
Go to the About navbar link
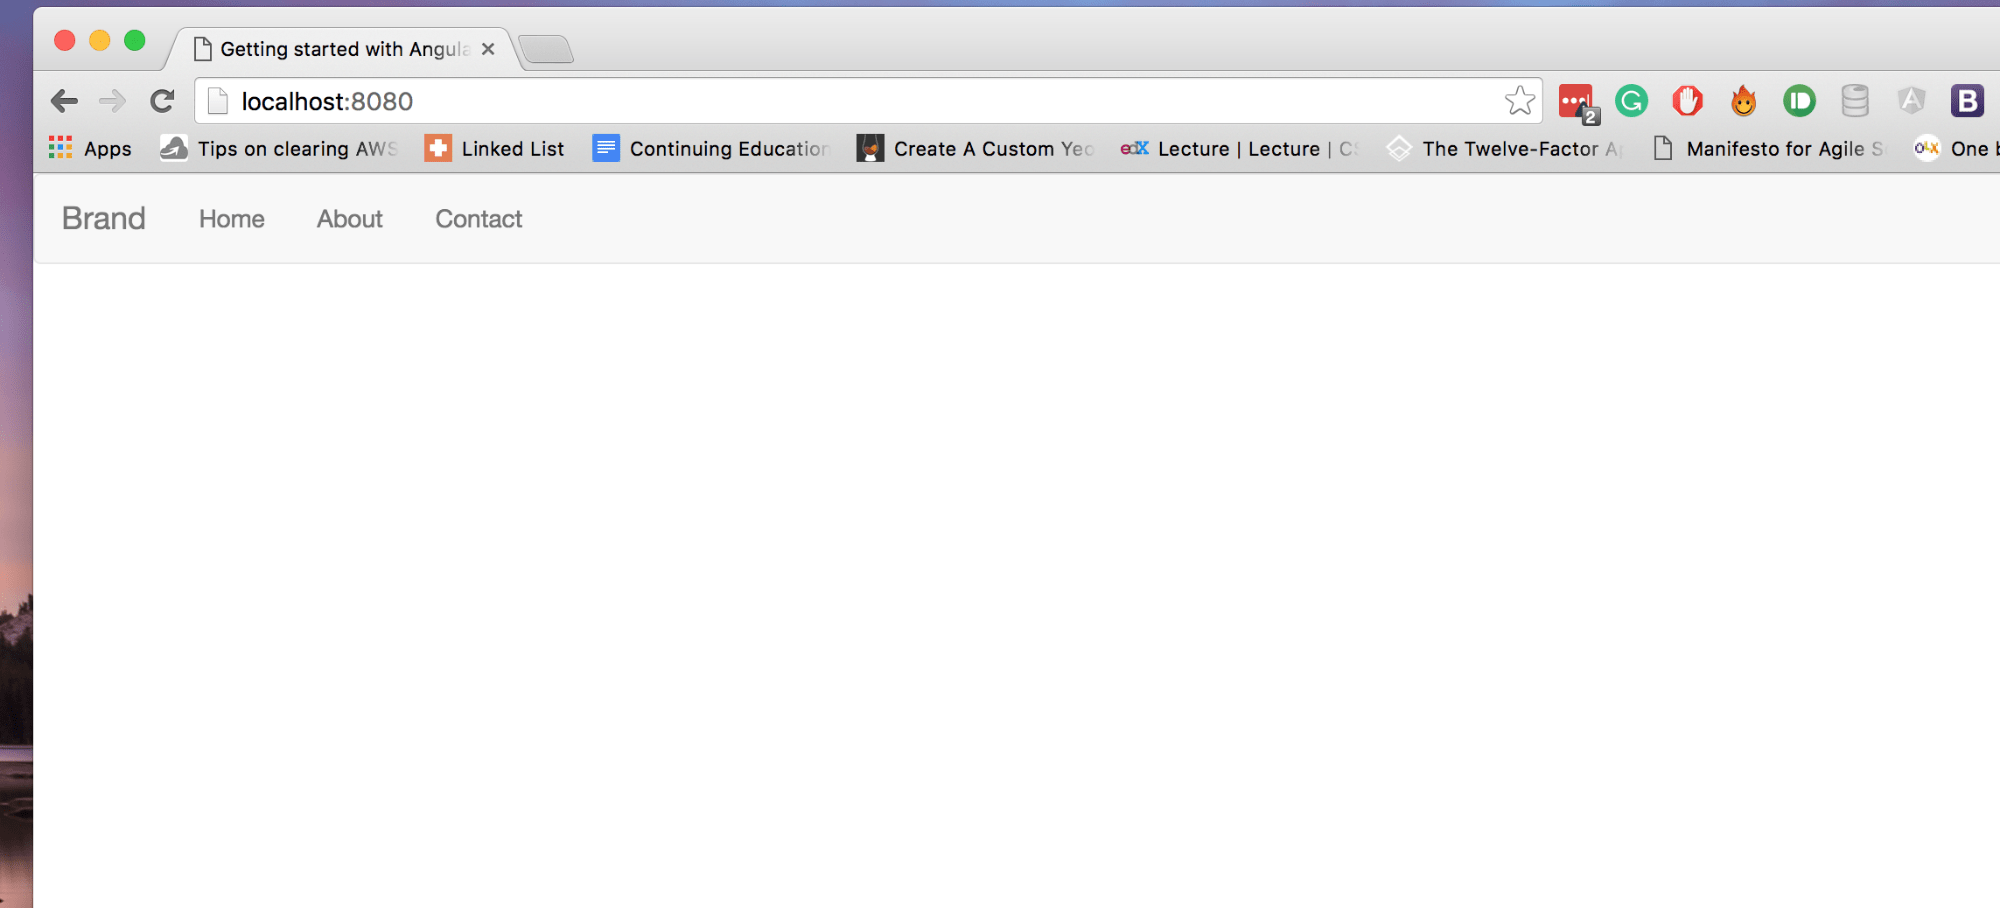point(350,219)
